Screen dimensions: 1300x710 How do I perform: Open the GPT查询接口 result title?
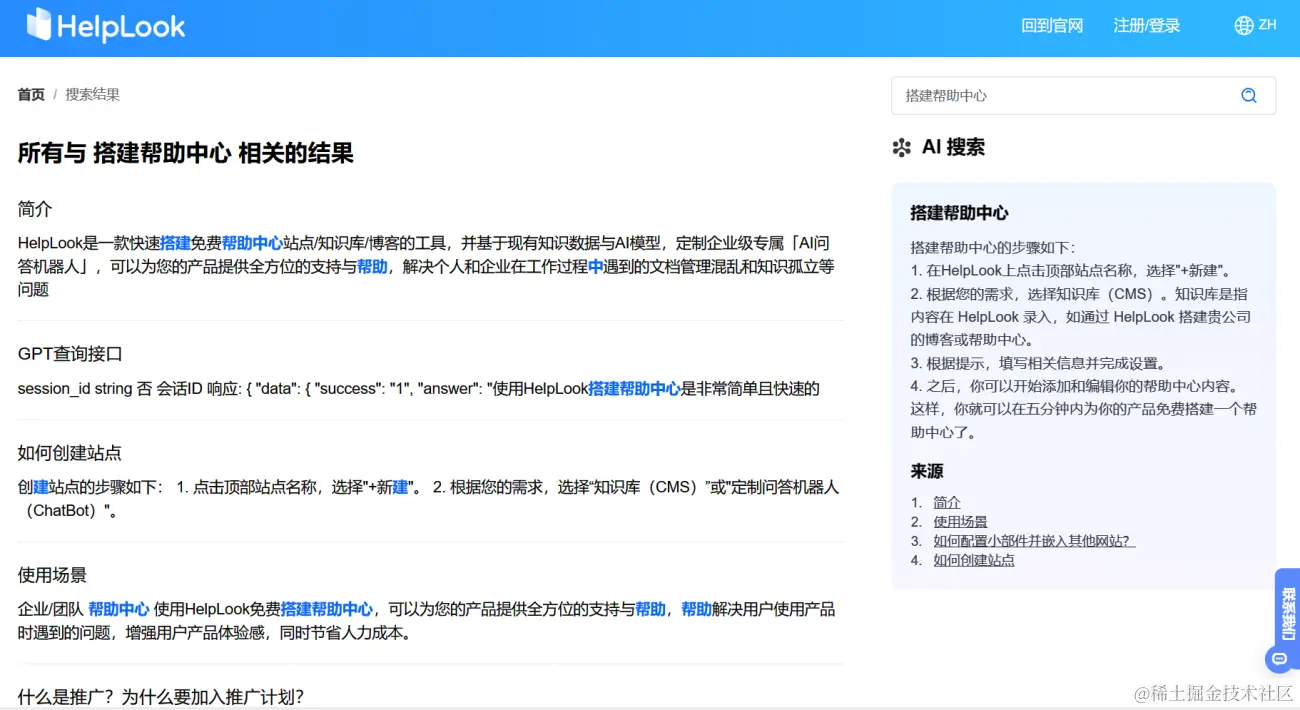click(70, 354)
